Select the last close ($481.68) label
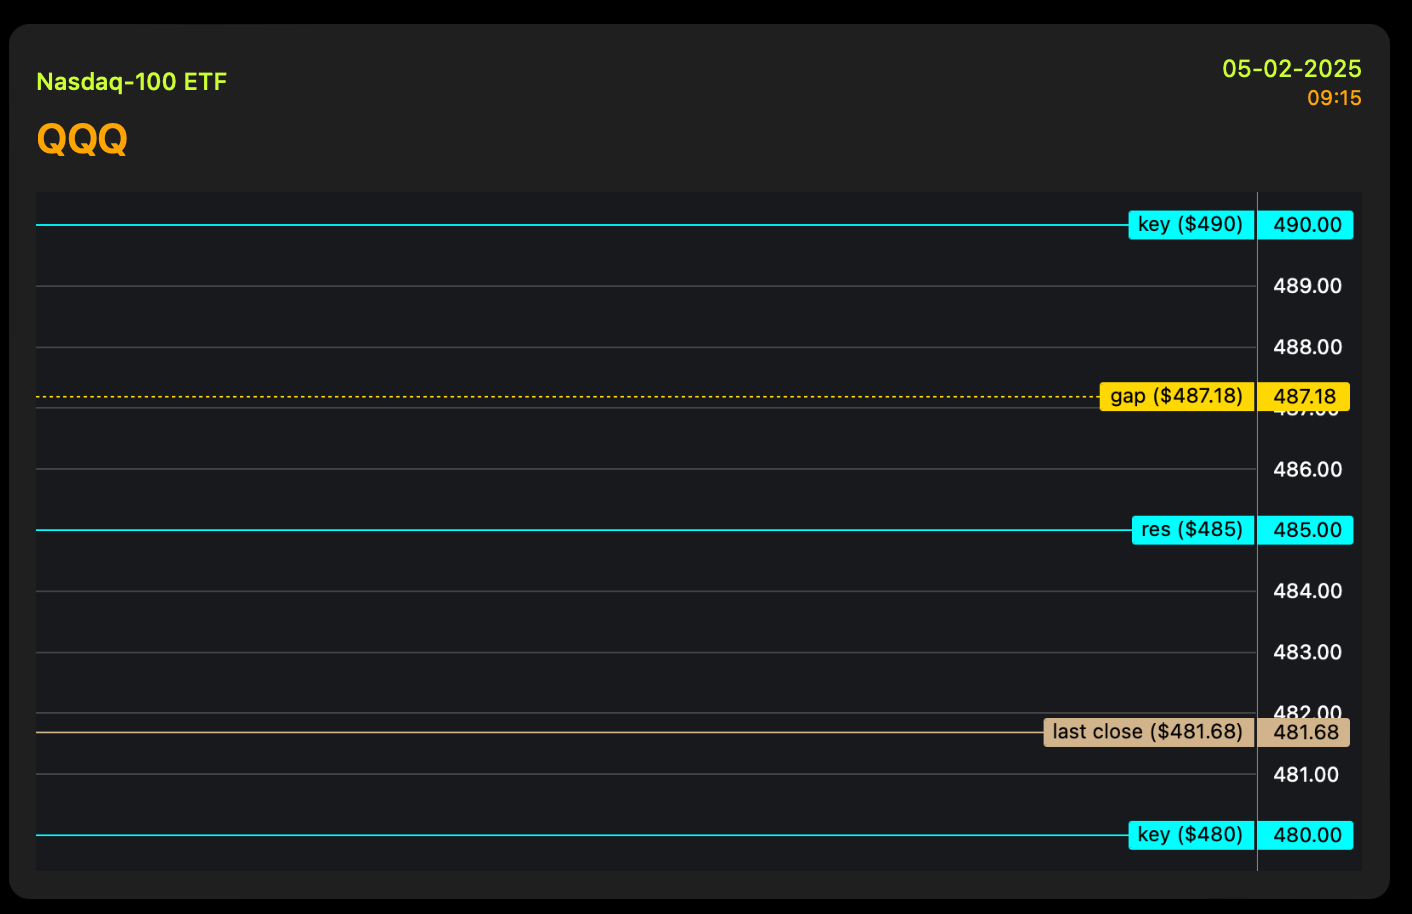This screenshot has height=914, width=1412. (x=1148, y=733)
